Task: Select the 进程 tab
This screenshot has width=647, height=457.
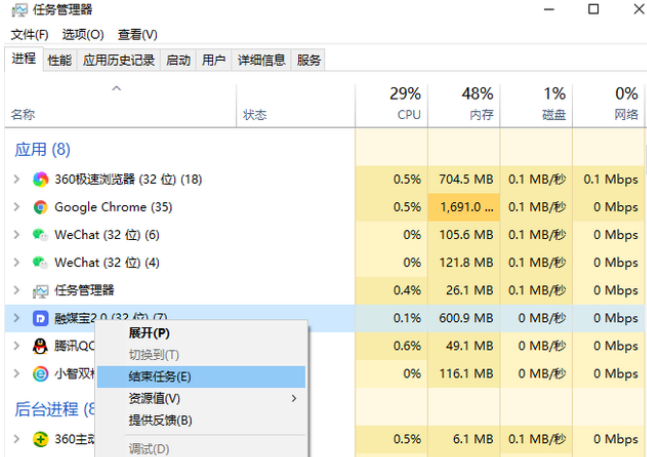Action: coord(24,59)
